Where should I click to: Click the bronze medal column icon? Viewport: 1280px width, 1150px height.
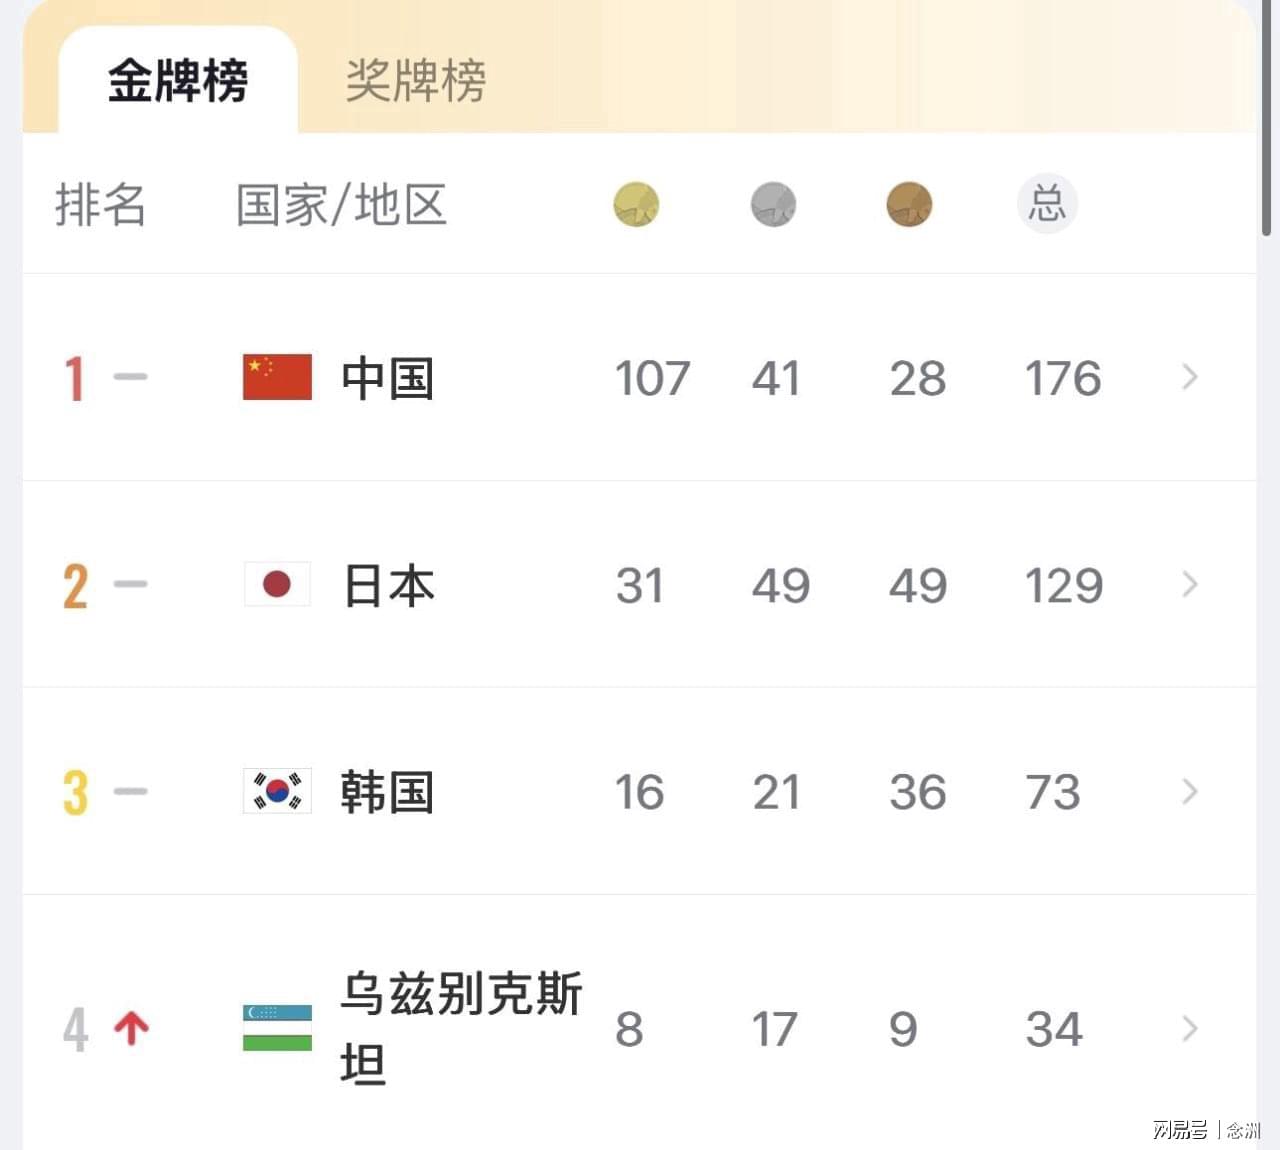[x=909, y=204]
